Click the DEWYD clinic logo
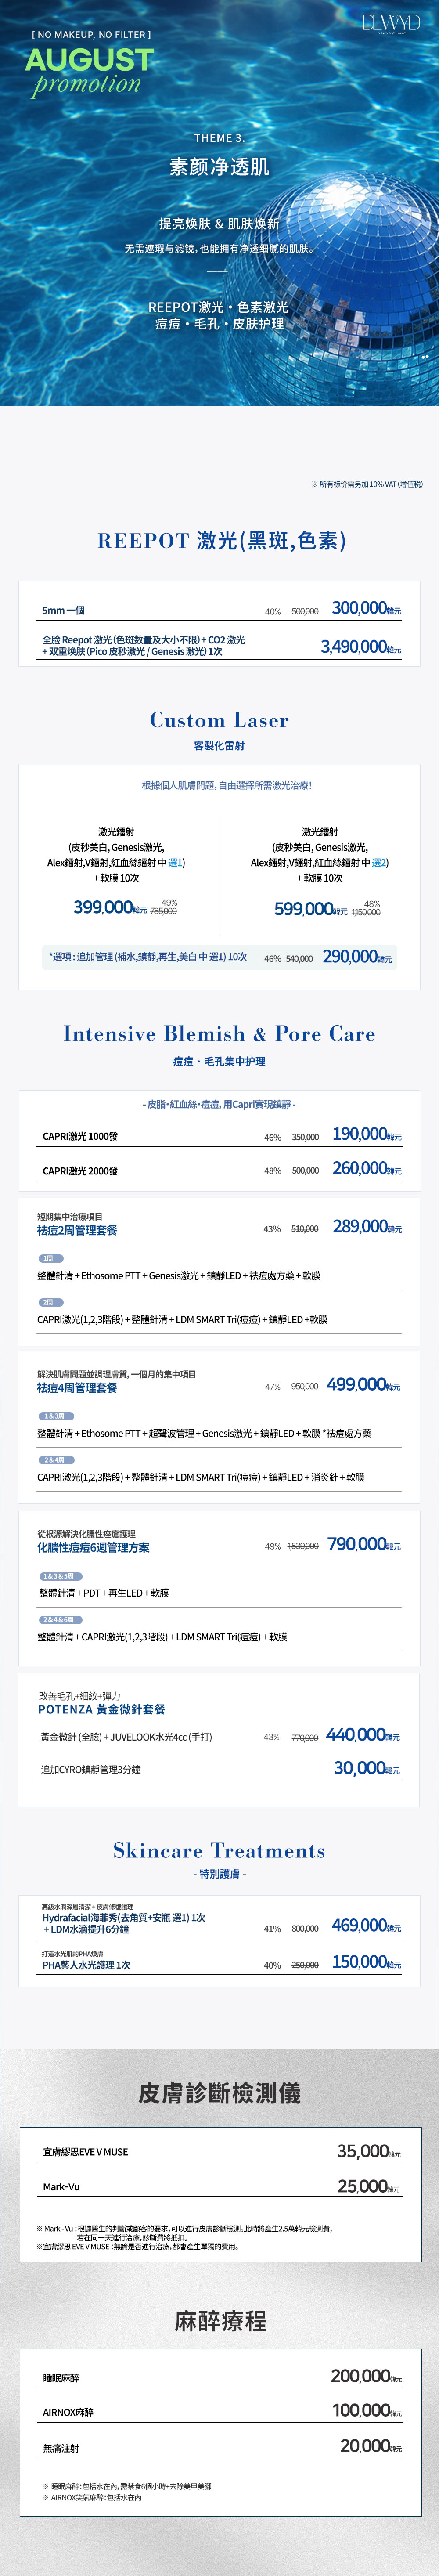The height and width of the screenshot is (2576, 439). (391, 24)
